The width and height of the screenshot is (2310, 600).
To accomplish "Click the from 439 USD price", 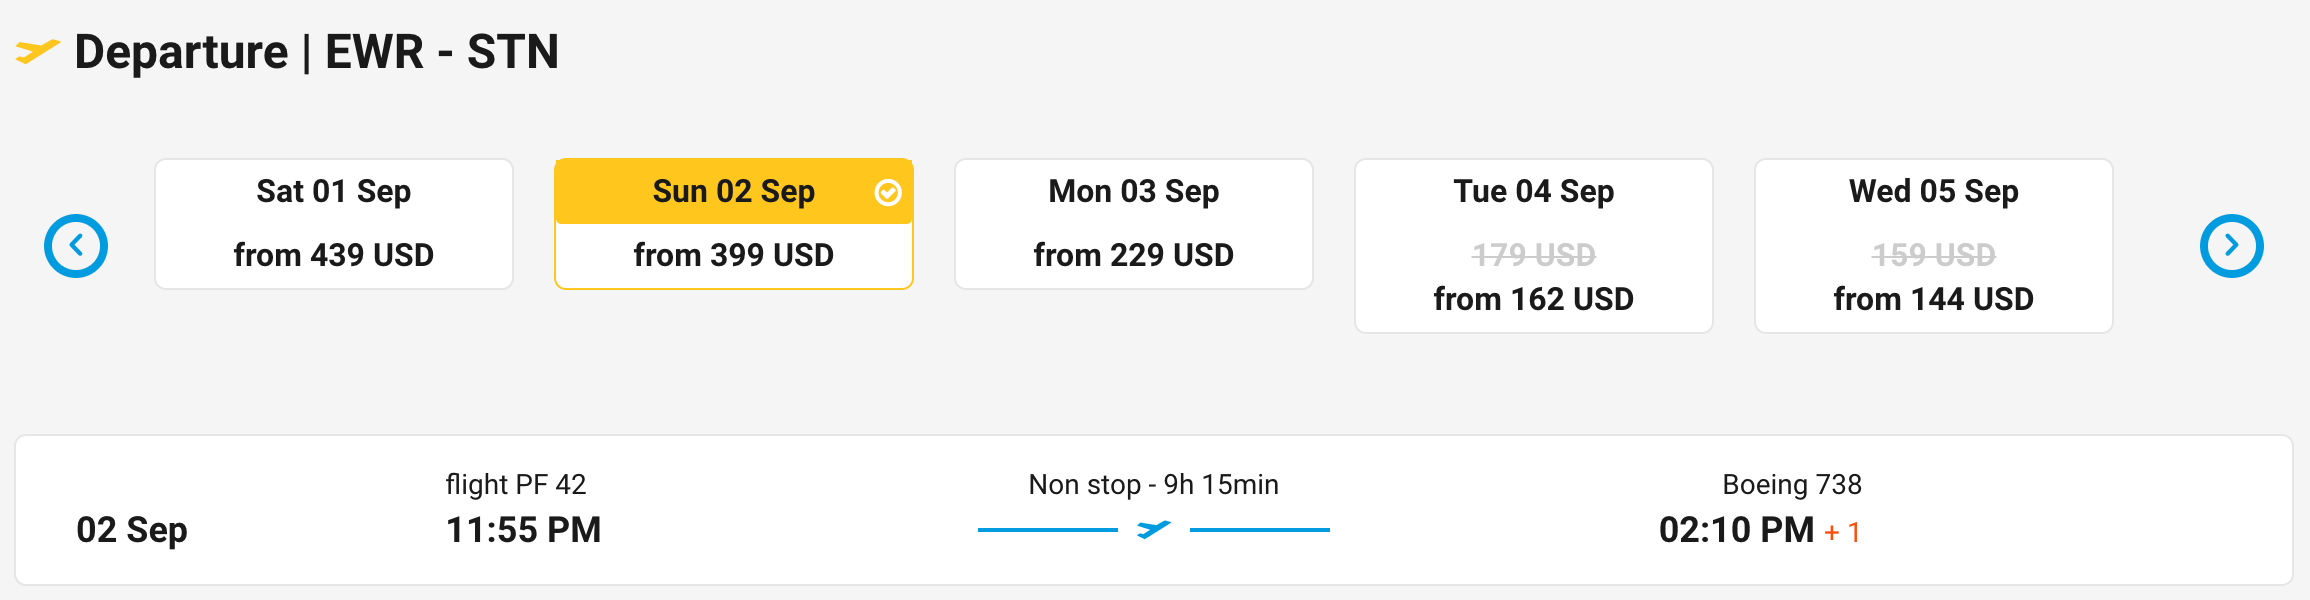I will point(333,255).
